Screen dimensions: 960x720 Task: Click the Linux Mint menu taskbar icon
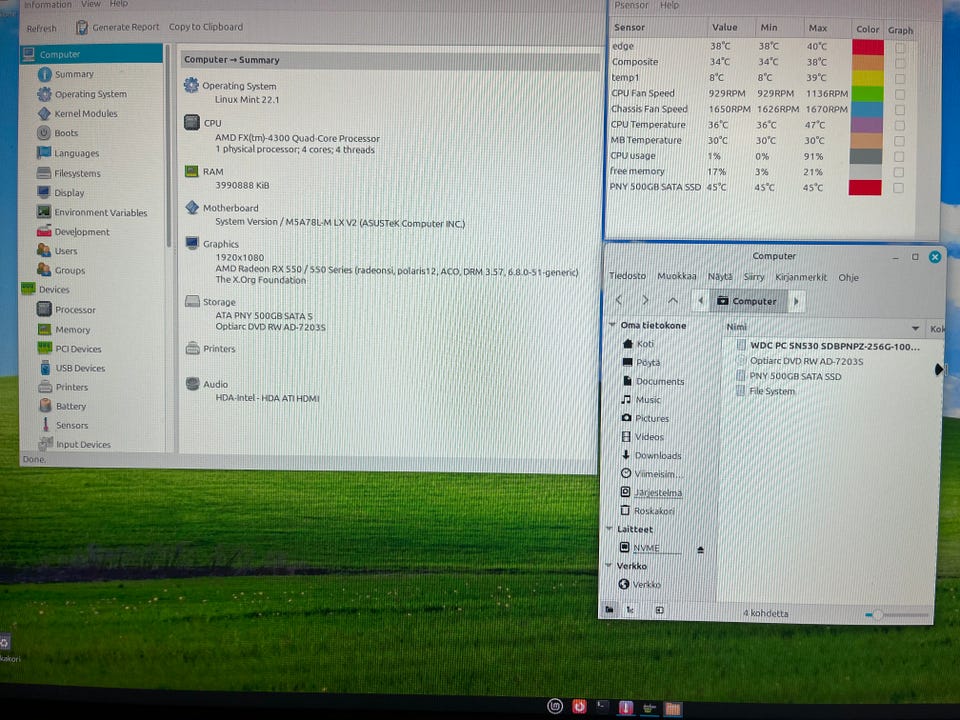(555, 707)
